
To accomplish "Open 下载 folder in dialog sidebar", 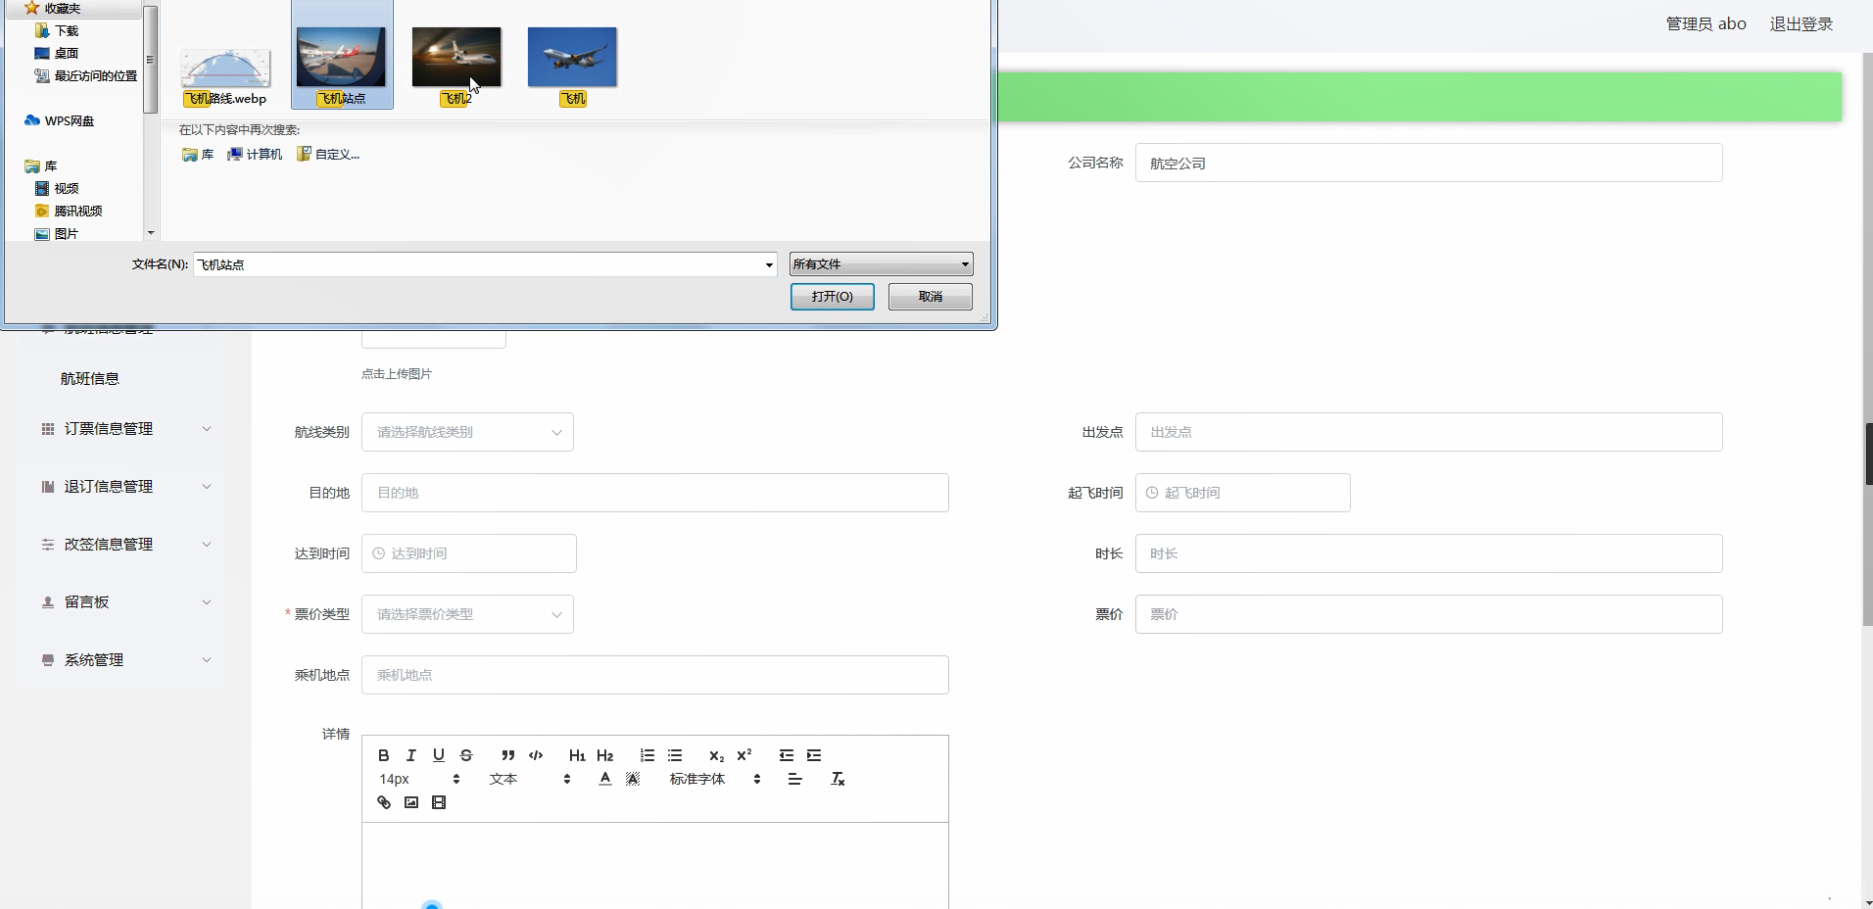I will tap(57, 31).
